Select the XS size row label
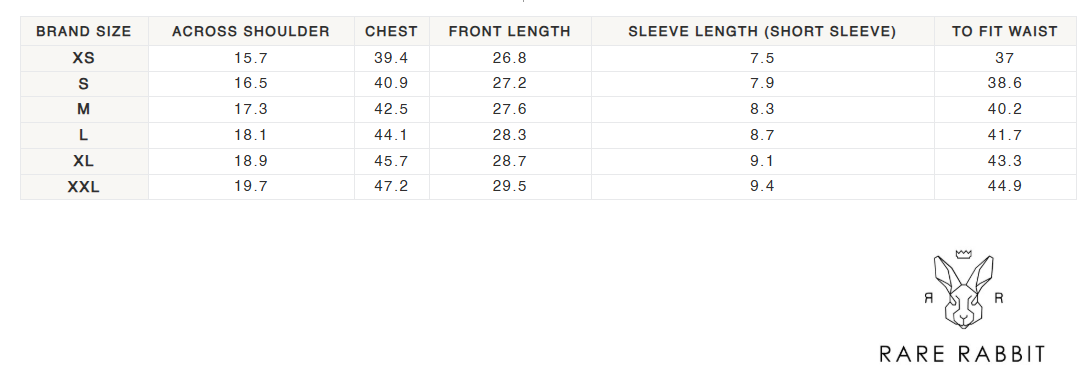1090x382 pixels. 83,58
